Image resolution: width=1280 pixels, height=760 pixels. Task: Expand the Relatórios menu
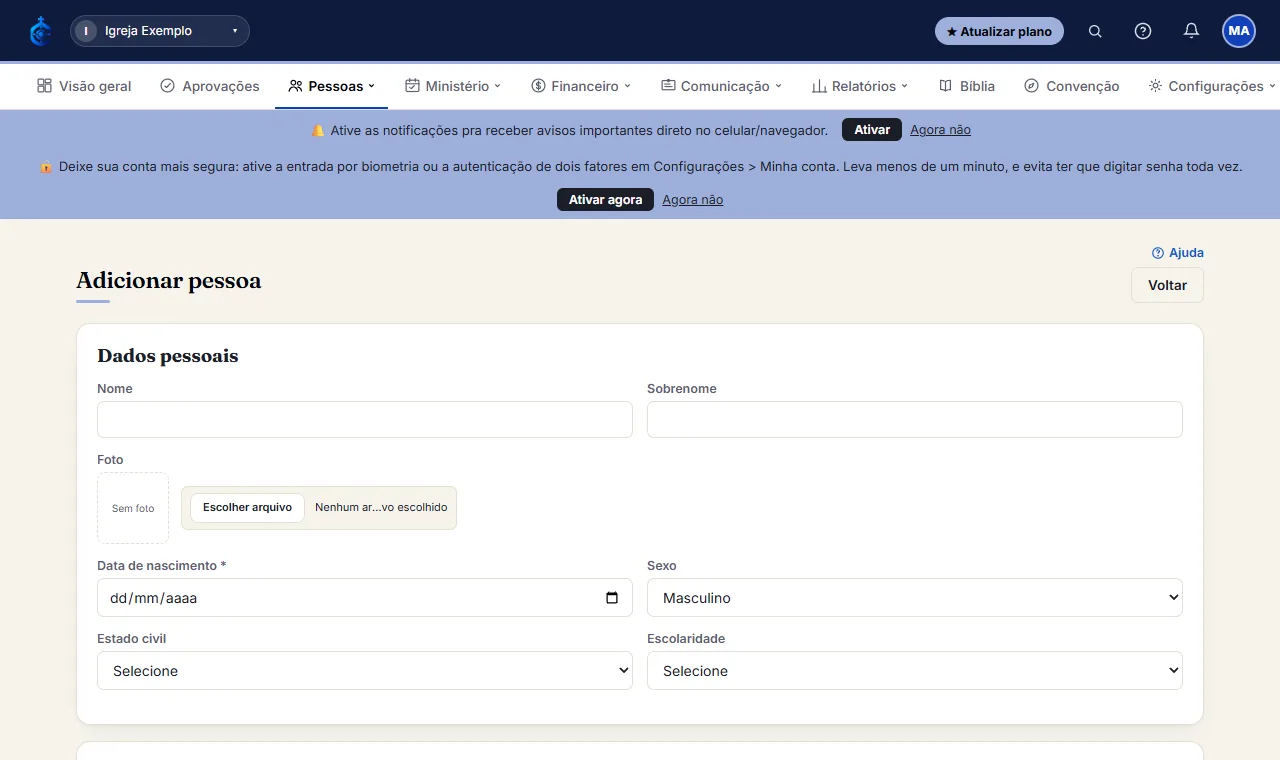[x=860, y=86]
